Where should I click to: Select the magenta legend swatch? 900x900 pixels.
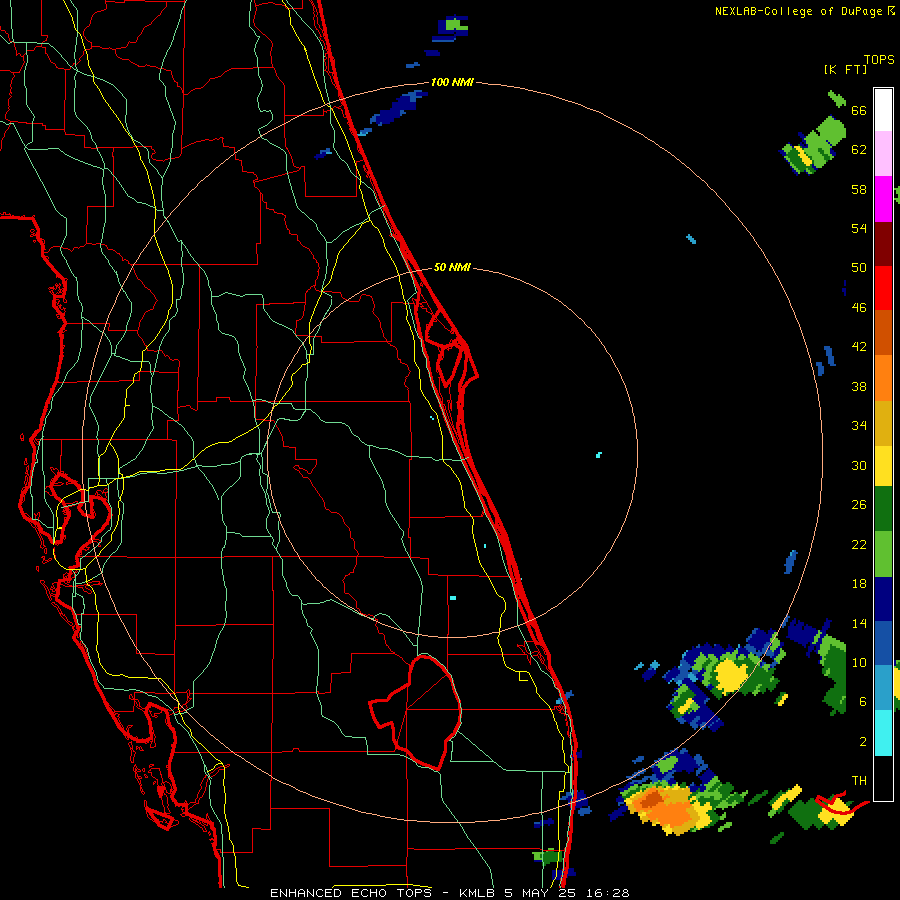[x=883, y=199]
